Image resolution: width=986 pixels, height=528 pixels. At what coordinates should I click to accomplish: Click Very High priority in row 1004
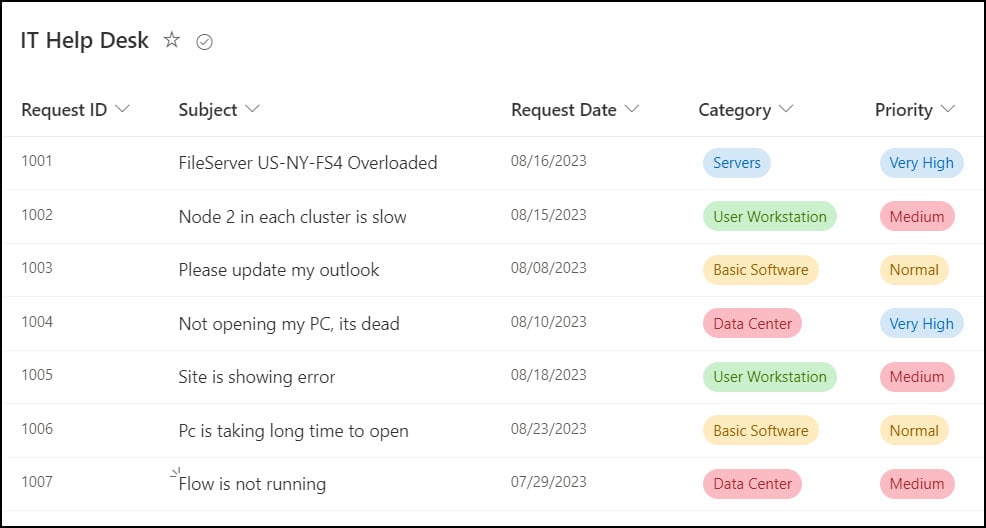tap(921, 324)
